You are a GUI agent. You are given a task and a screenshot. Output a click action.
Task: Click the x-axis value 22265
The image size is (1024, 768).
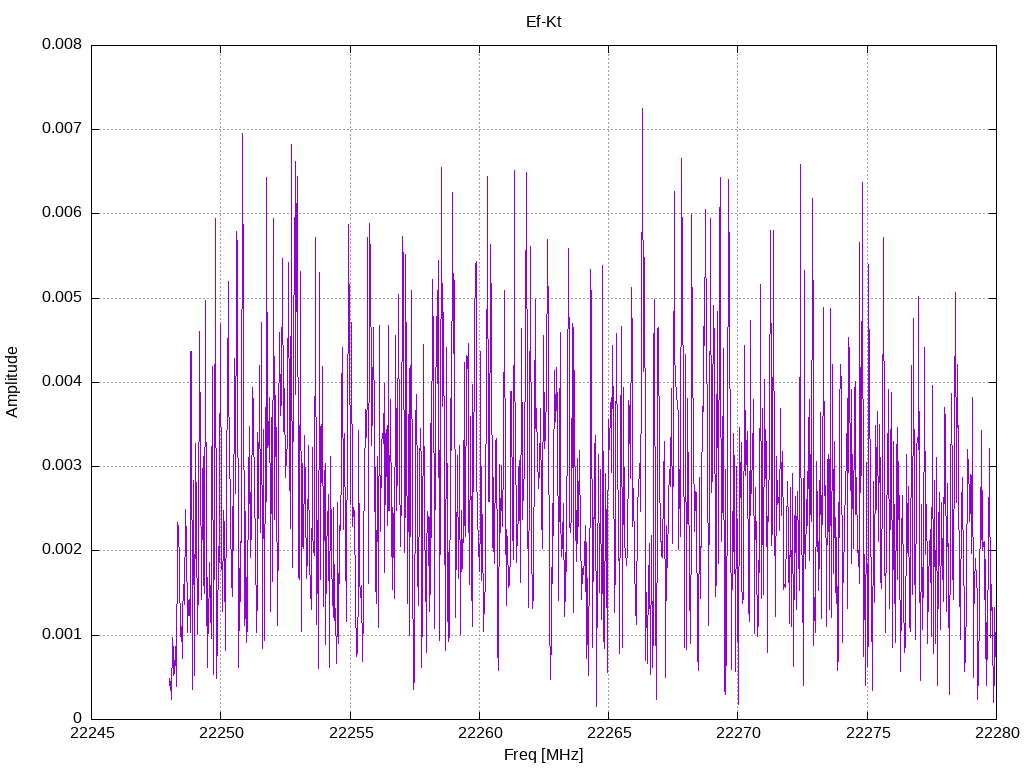click(609, 733)
